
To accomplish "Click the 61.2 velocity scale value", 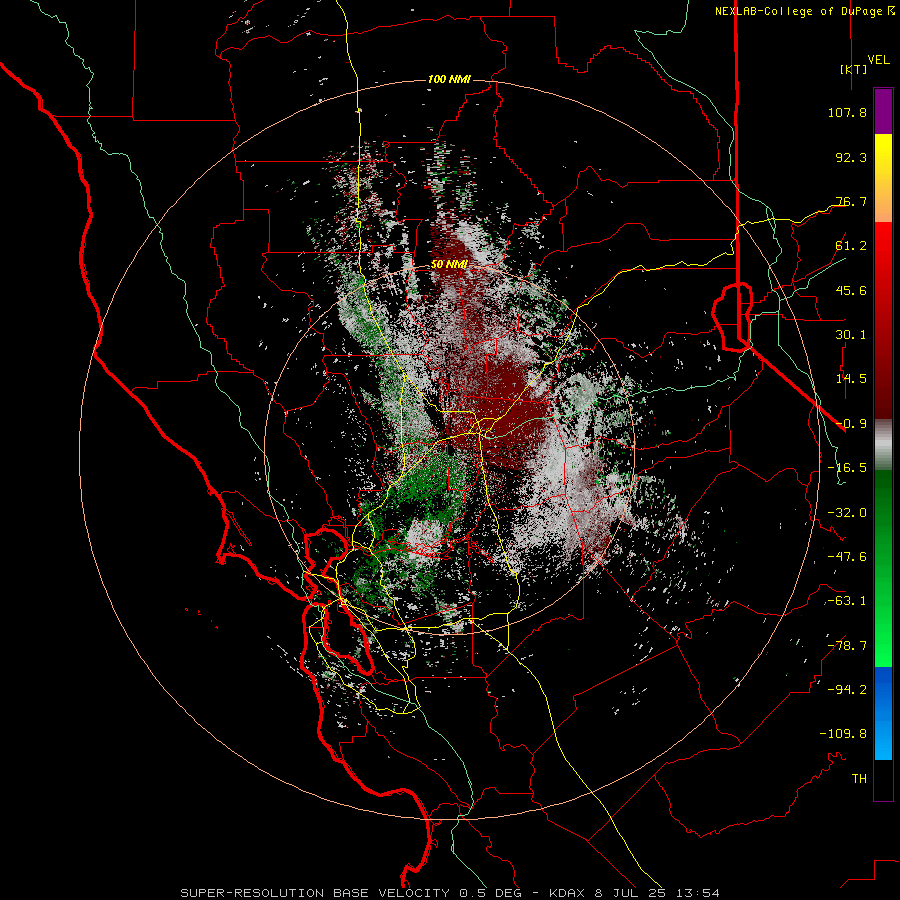I will coord(851,246).
